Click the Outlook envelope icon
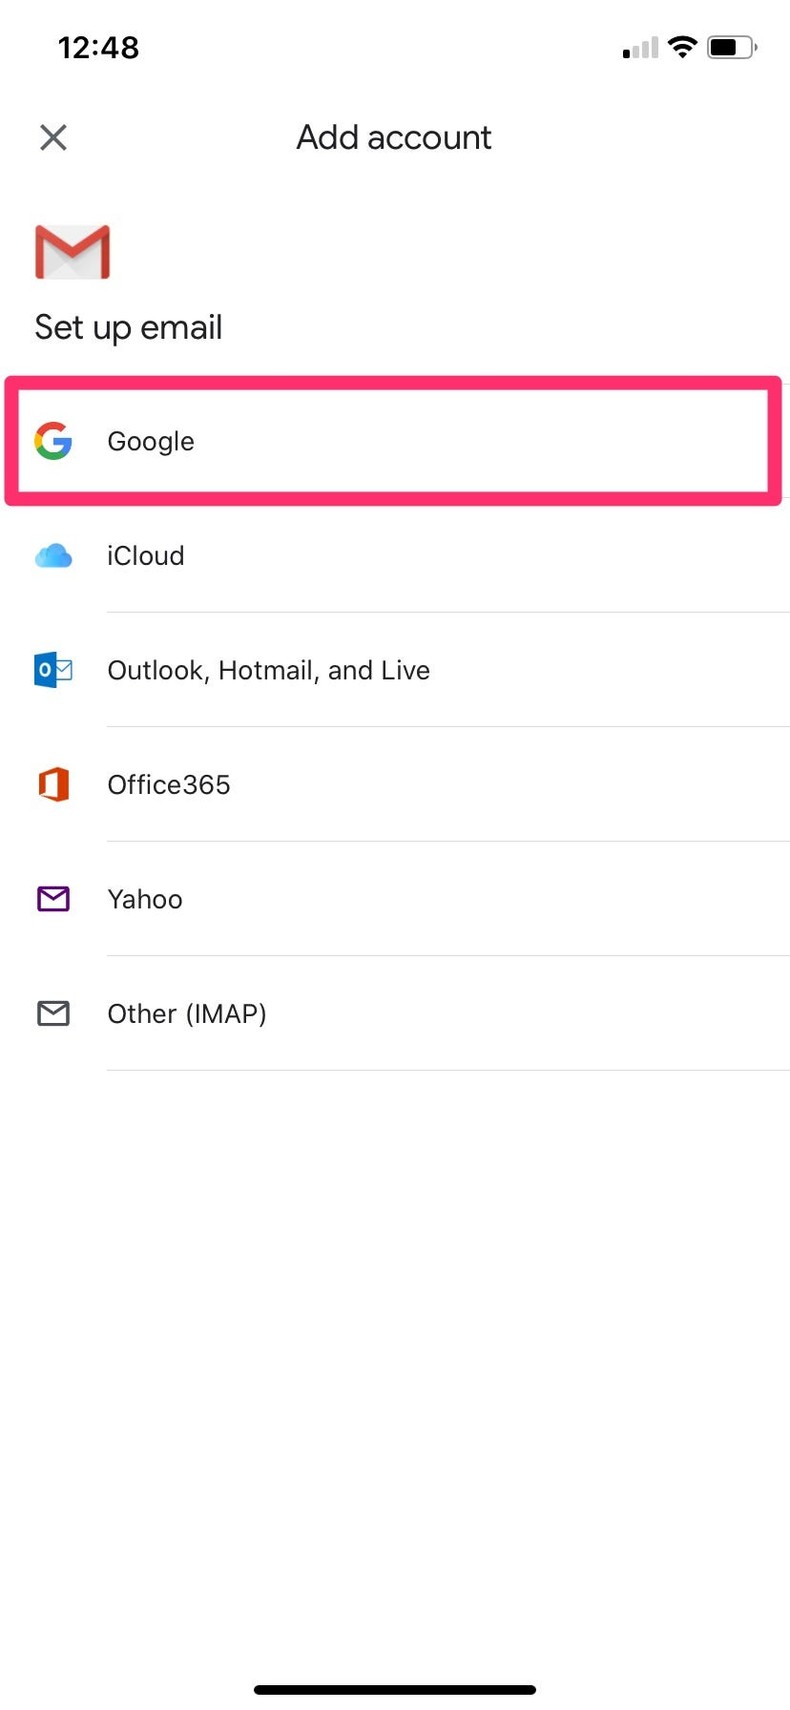 coord(53,670)
